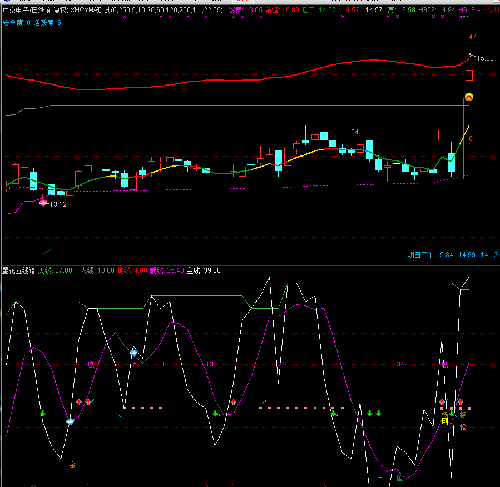Click the orange C label beside the last candle

coord(470,138)
